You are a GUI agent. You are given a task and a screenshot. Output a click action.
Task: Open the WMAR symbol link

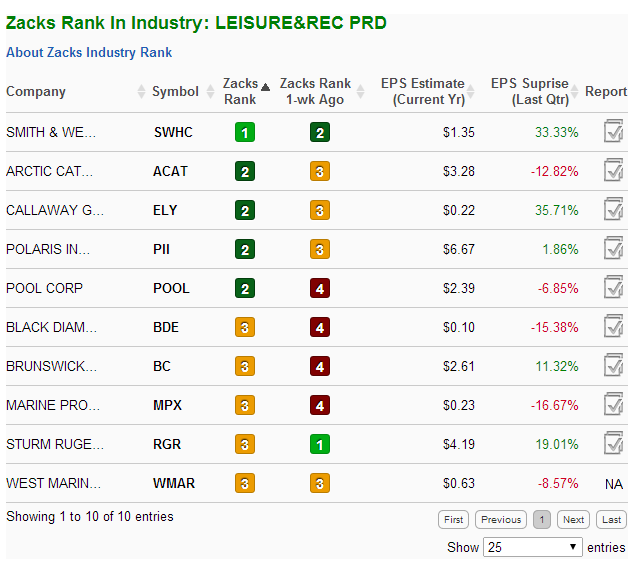coord(174,484)
